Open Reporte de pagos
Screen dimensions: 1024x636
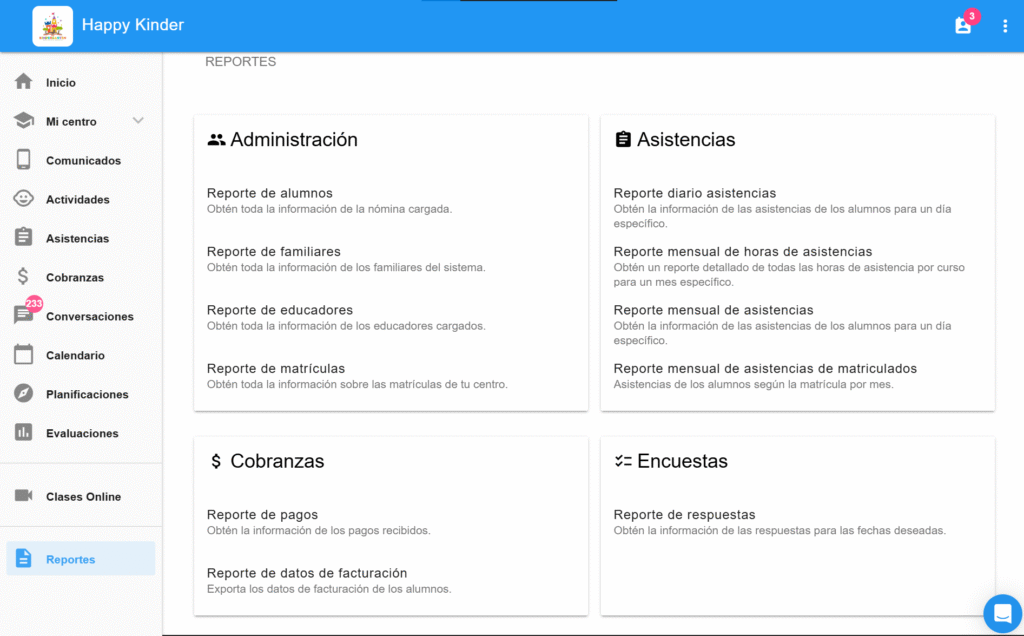[x=262, y=515]
